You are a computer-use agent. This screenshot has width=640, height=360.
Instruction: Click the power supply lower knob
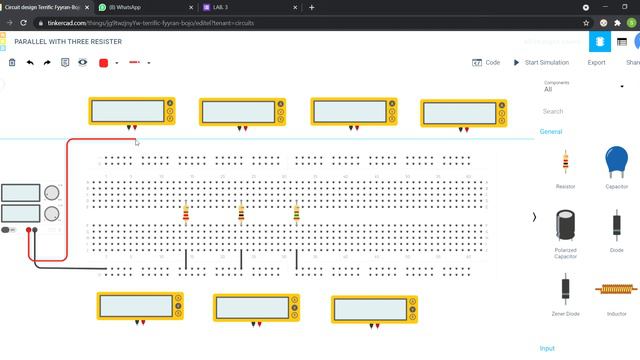51,213
